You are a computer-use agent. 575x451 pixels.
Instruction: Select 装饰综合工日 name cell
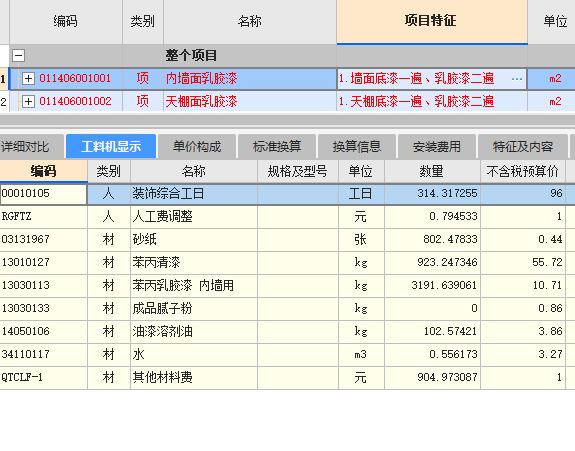point(194,194)
